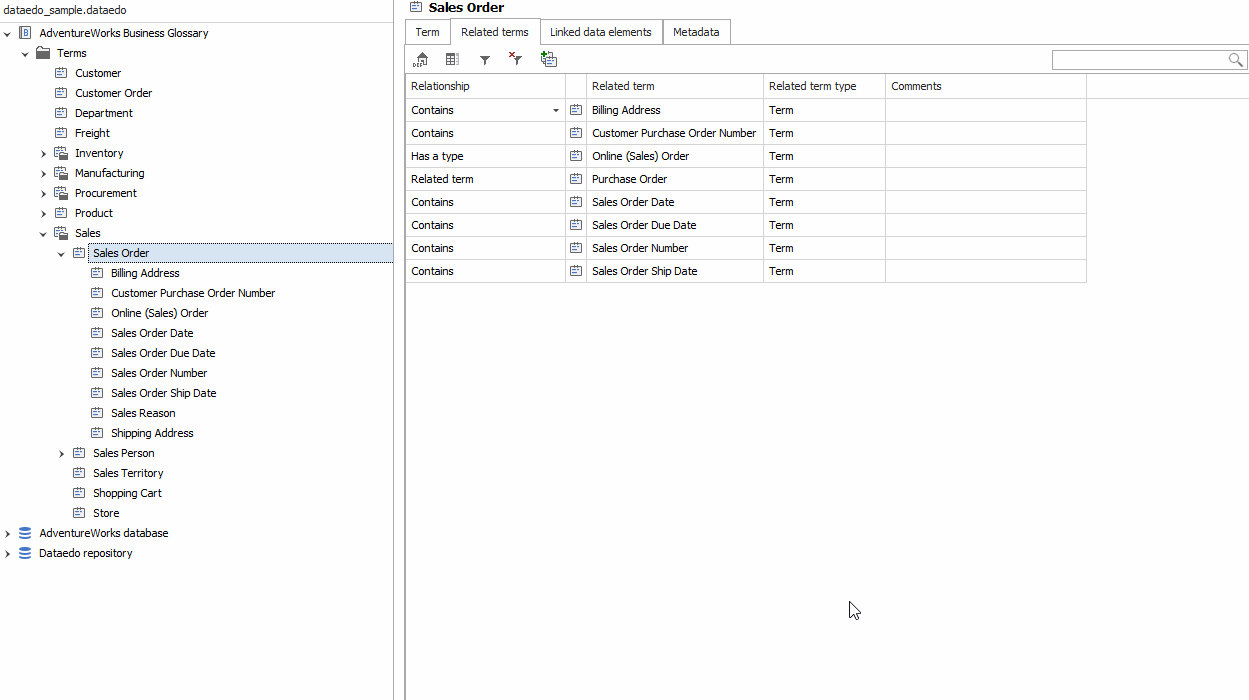Screen dimensions: 1249x700
Task: Click the search input field
Action: click(x=1138, y=61)
